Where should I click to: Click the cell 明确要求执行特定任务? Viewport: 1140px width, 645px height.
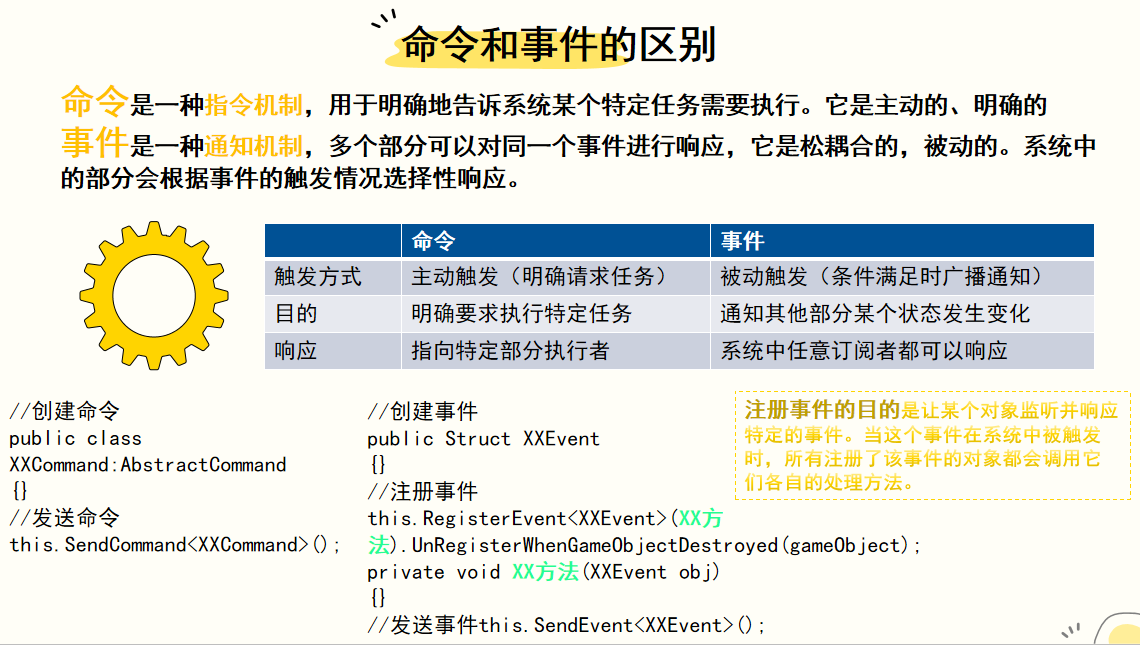[555, 314]
